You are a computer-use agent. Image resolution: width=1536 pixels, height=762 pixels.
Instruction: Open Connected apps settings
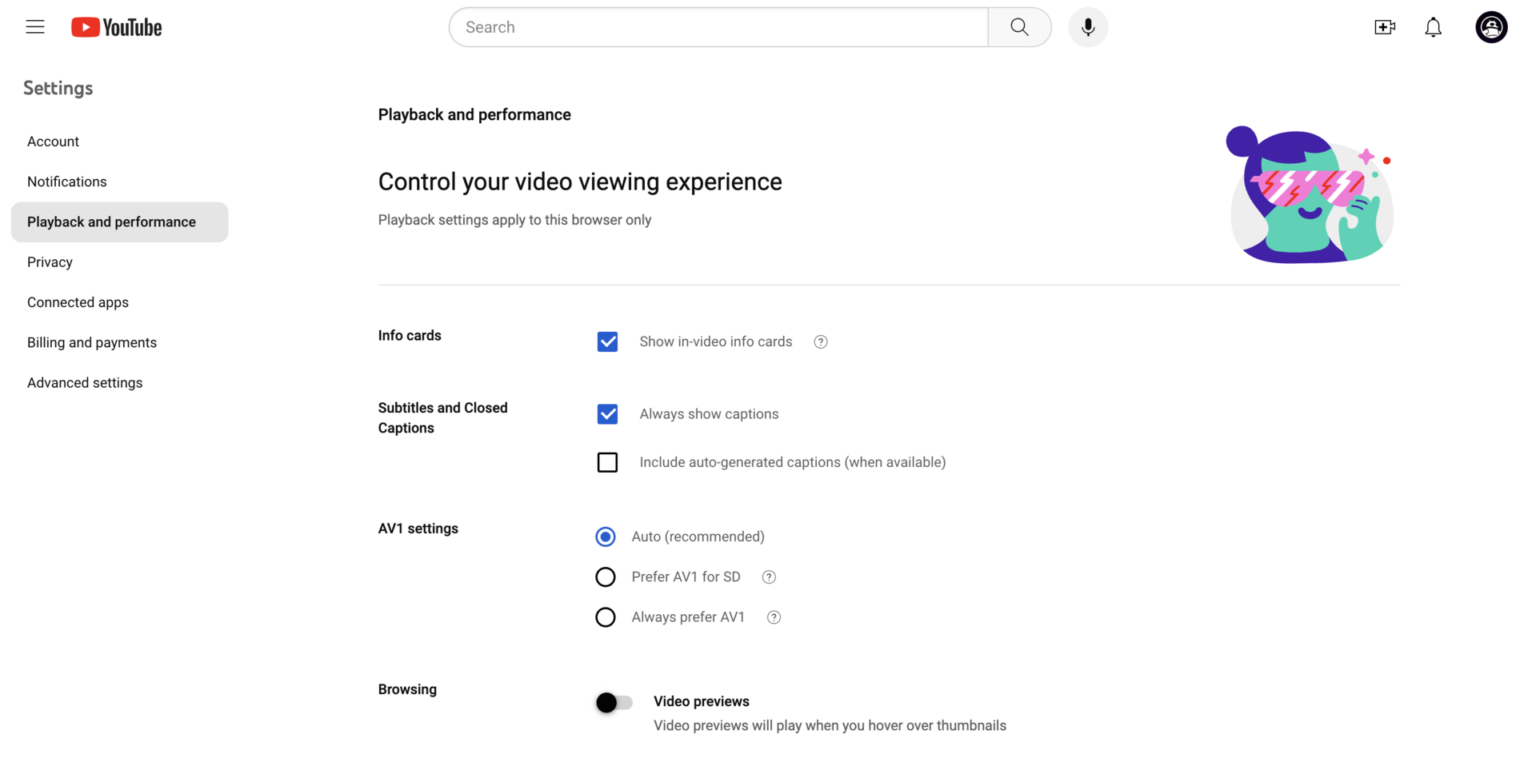78,302
